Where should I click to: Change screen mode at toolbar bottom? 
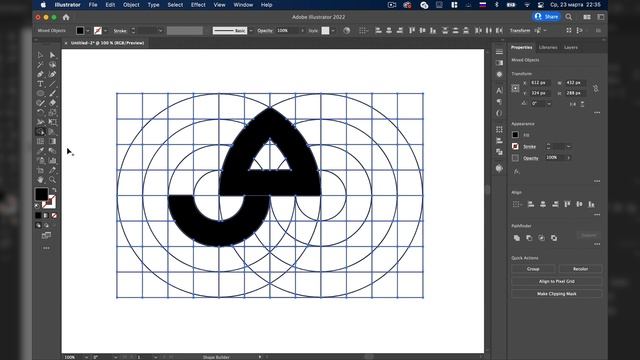coord(46,236)
